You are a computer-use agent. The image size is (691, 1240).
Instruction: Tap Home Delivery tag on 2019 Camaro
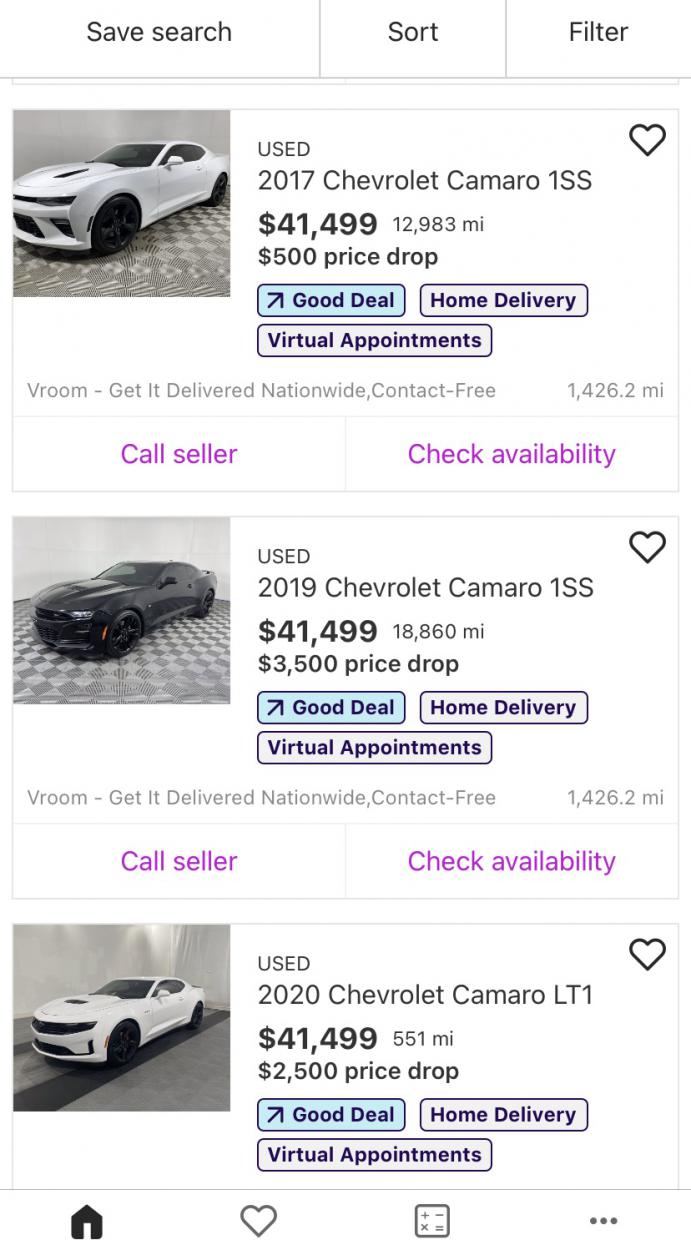[503, 707]
